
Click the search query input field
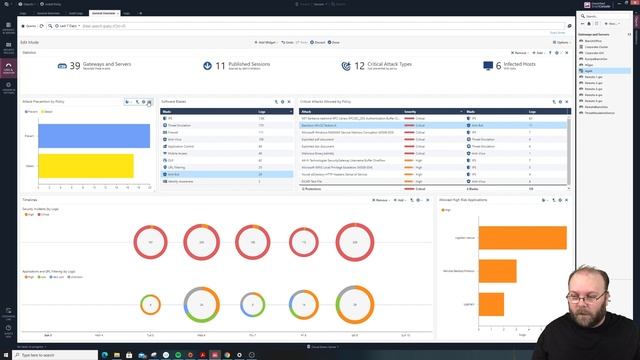322,26
